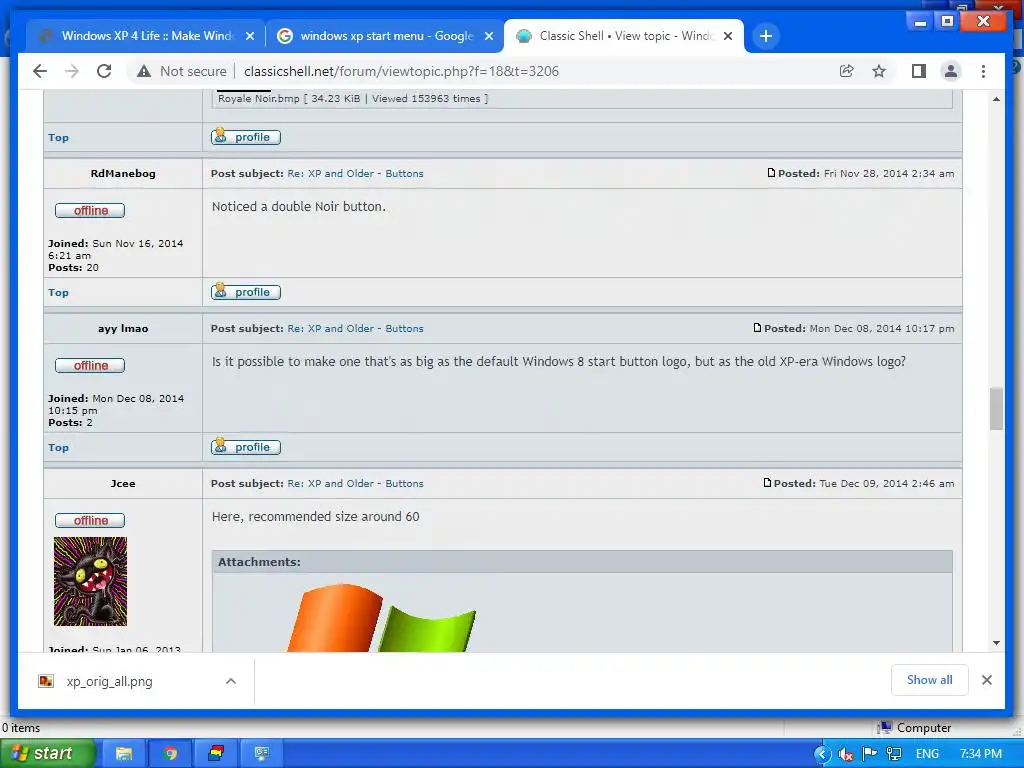The height and width of the screenshot is (768, 1024).
Task: Click Jcee's offline status badge
Action: coord(90,520)
